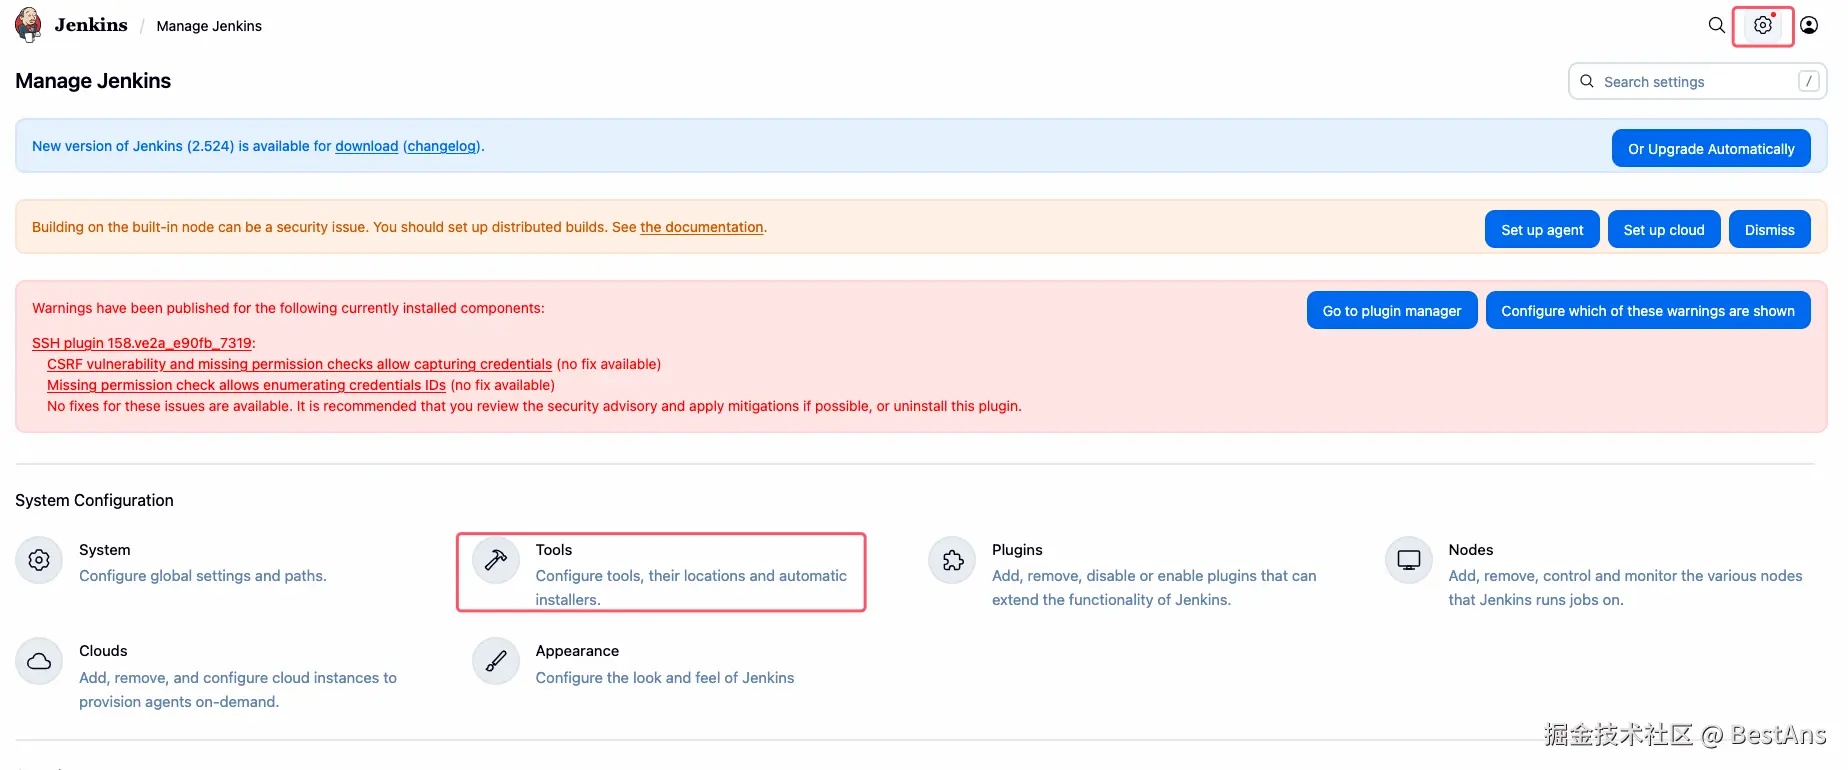Click 'Add, remove, control and monitor' nodes description
The image size is (1848, 770).
coord(1625,588)
